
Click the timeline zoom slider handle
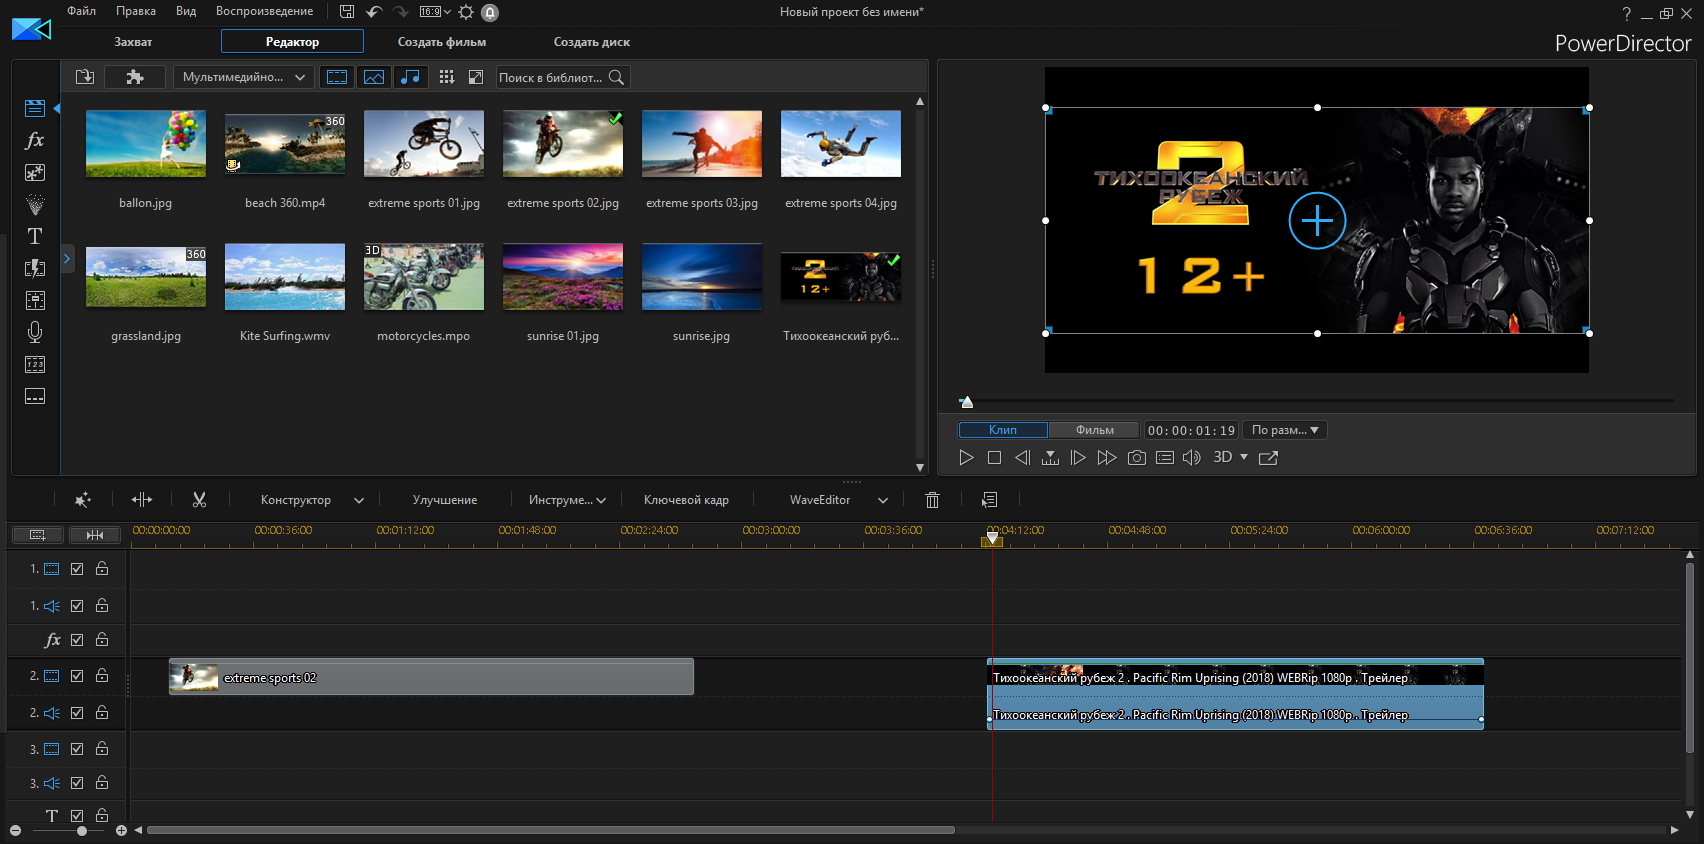click(82, 831)
